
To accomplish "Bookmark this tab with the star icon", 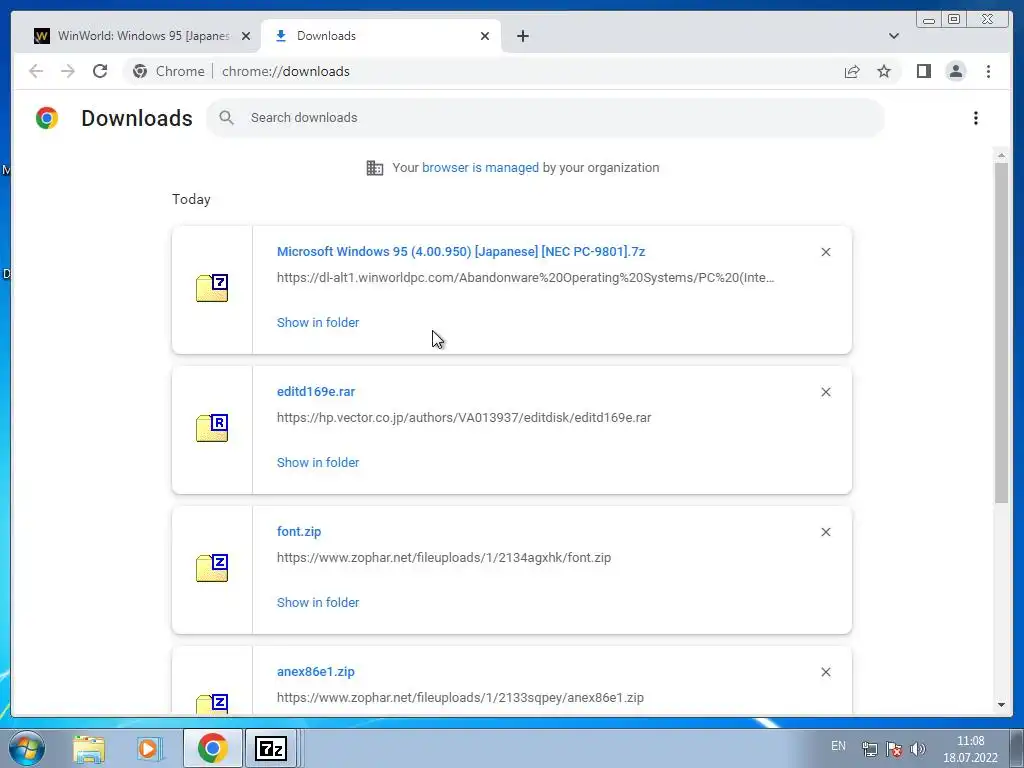I will (884, 71).
